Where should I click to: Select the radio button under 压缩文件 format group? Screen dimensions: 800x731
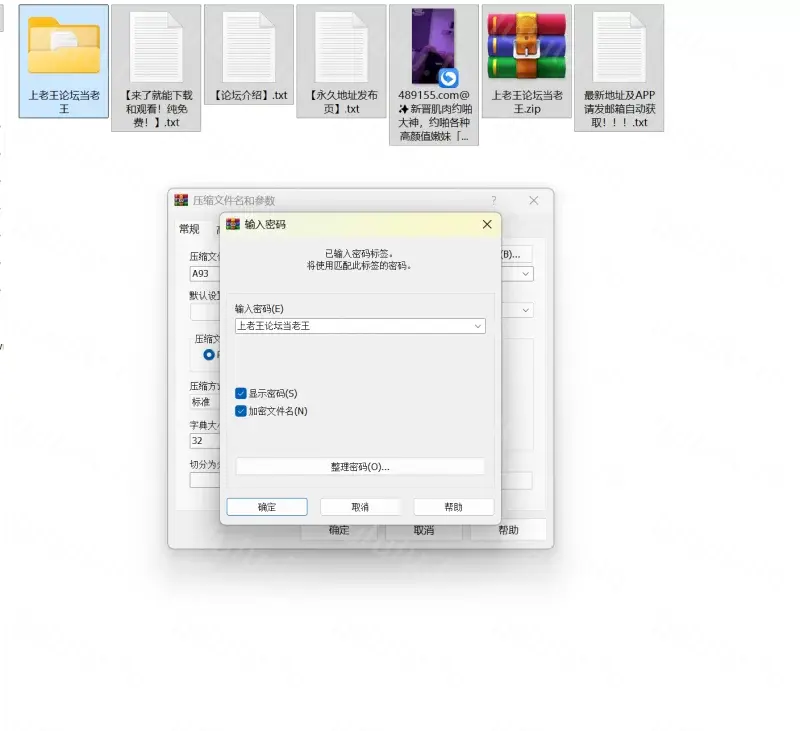coord(209,355)
